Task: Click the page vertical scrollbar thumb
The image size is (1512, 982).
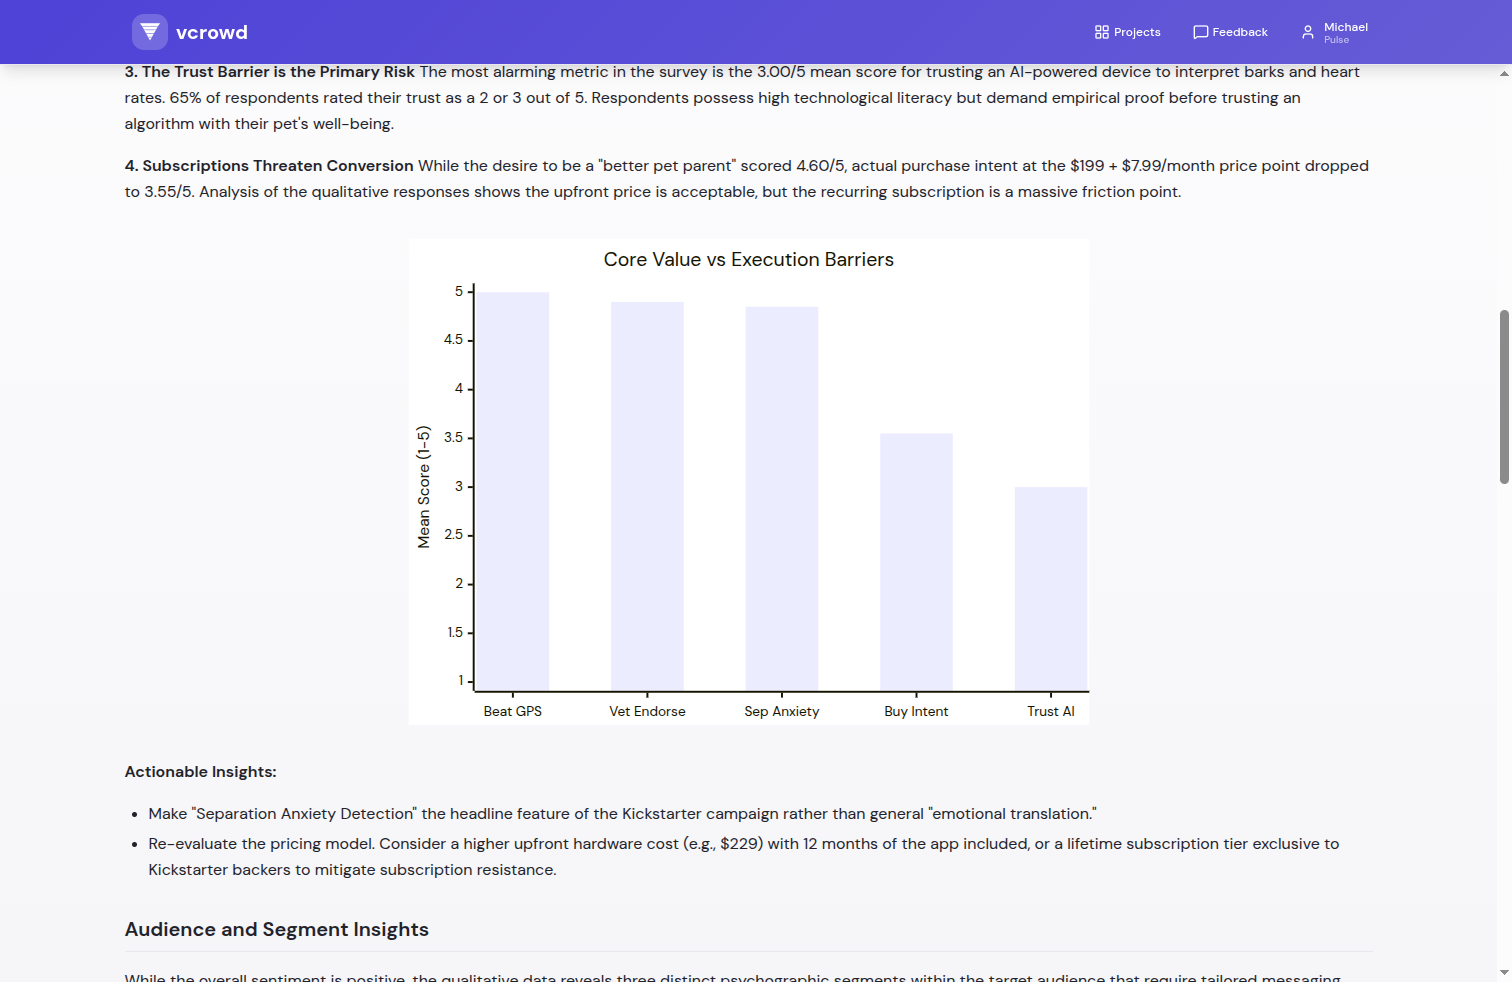Action: pyautogui.click(x=1504, y=397)
